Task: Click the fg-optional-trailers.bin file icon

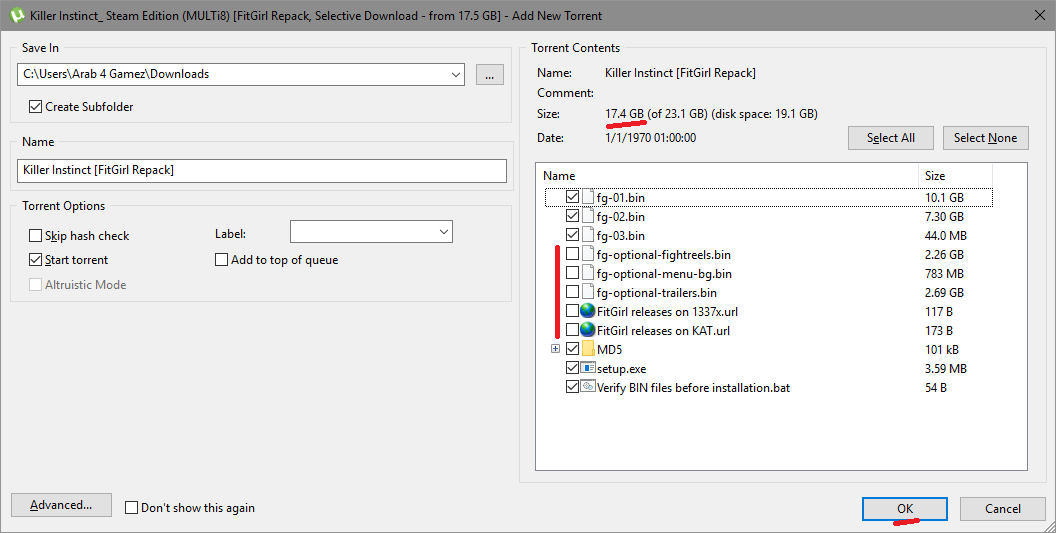Action: (x=588, y=292)
